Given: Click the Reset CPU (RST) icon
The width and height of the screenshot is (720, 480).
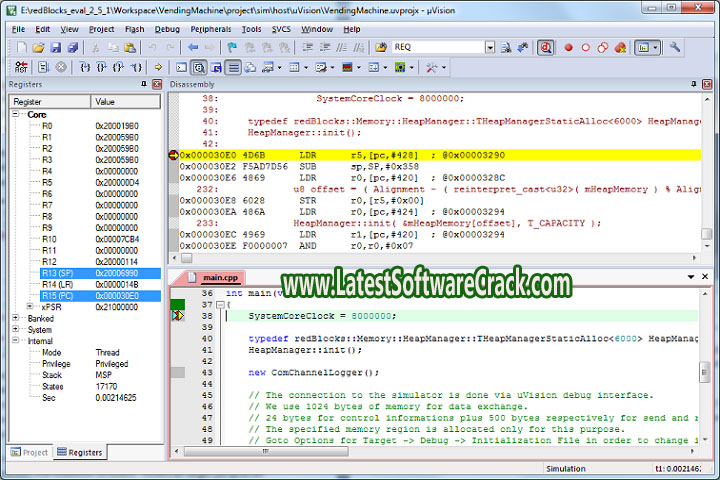Looking at the screenshot, I should pyautogui.click(x=19, y=67).
